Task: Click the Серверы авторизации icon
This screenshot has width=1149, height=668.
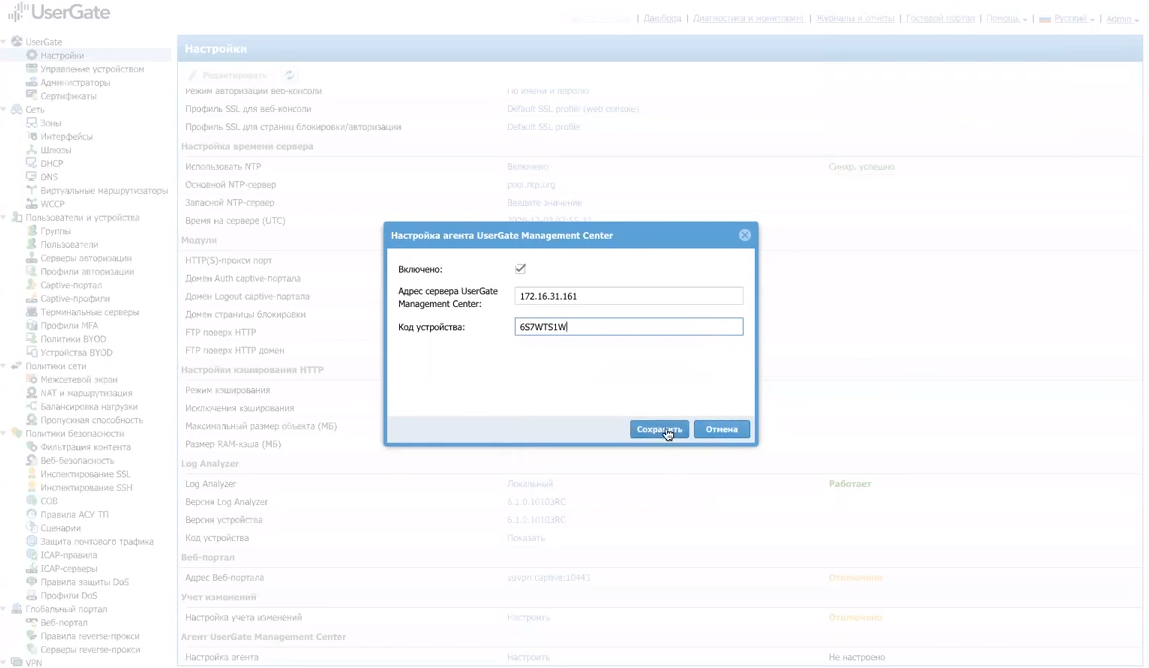Action: pyautogui.click(x=32, y=258)
